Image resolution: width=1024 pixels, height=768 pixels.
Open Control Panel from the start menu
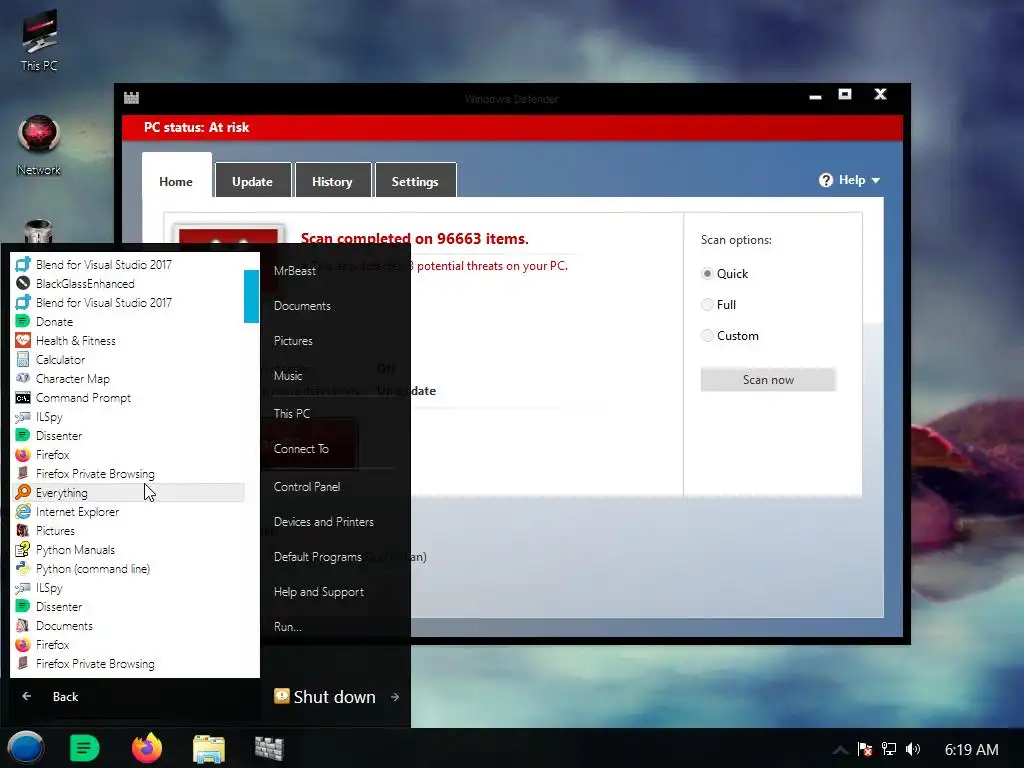(x=307, y=487)
